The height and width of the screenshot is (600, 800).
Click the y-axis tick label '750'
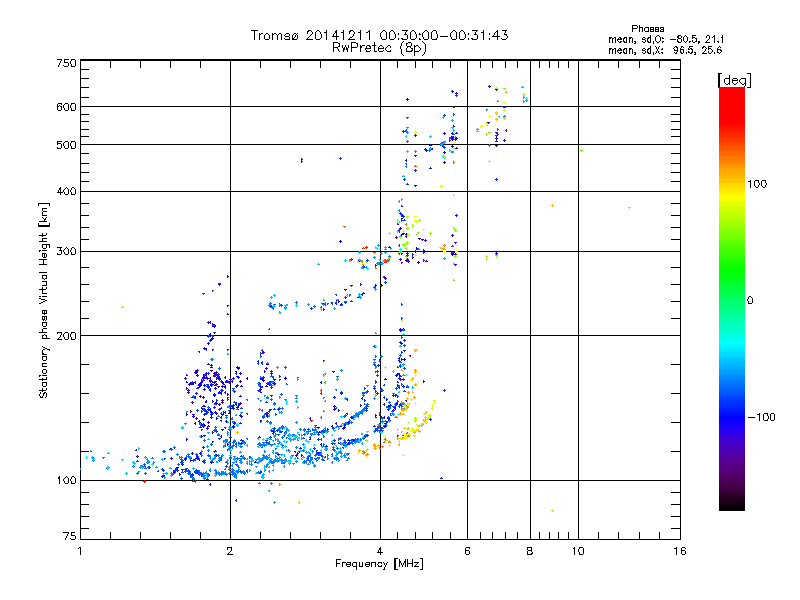click(66, 63)
